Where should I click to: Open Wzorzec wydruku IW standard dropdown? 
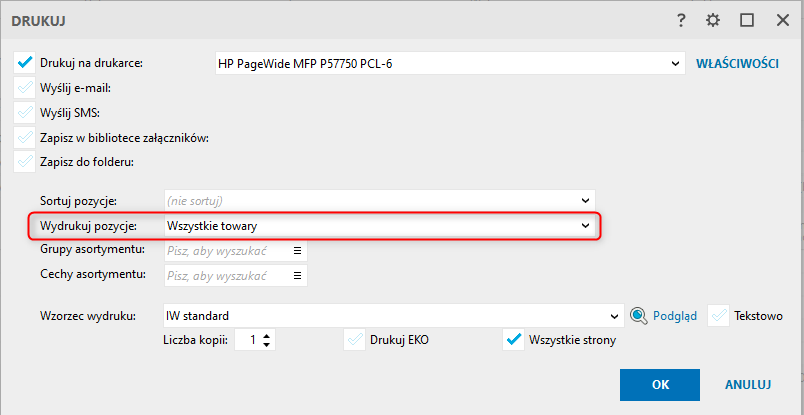[394, 316]
